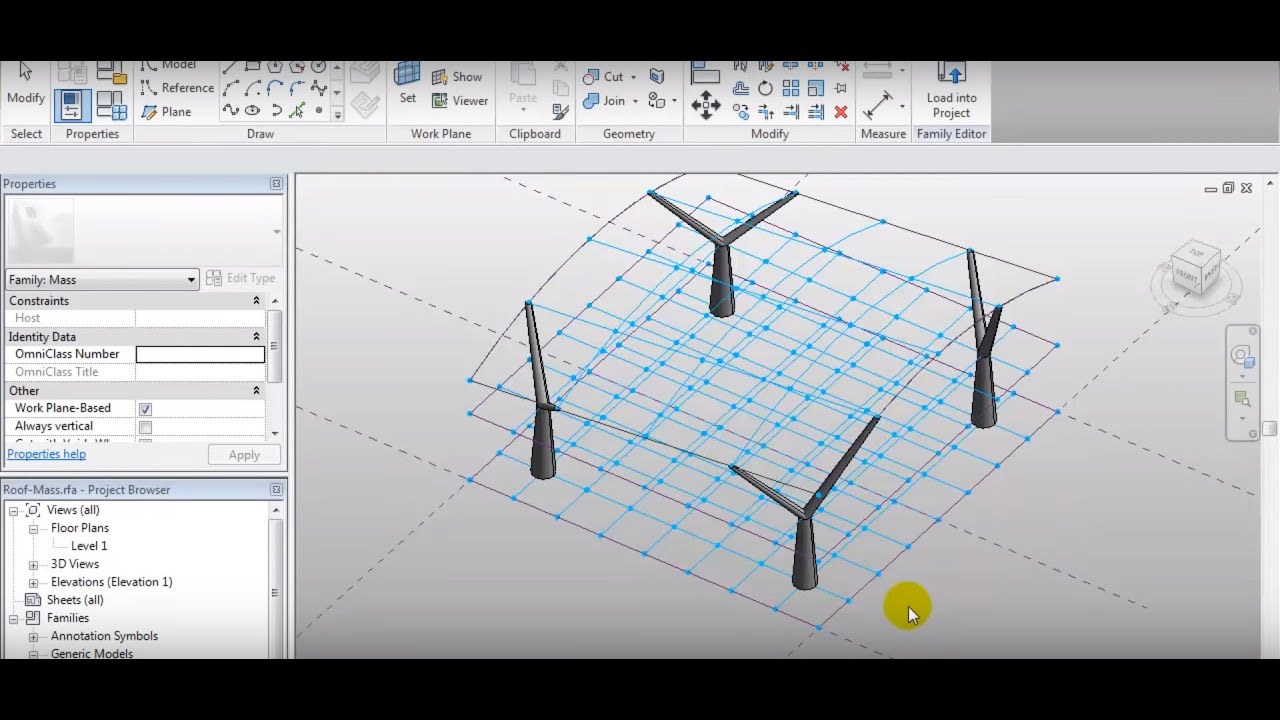The height and width of the screenshot is (720, 1280).
Task: Click the Pin tool icon
Action: [x=841, y=88]
